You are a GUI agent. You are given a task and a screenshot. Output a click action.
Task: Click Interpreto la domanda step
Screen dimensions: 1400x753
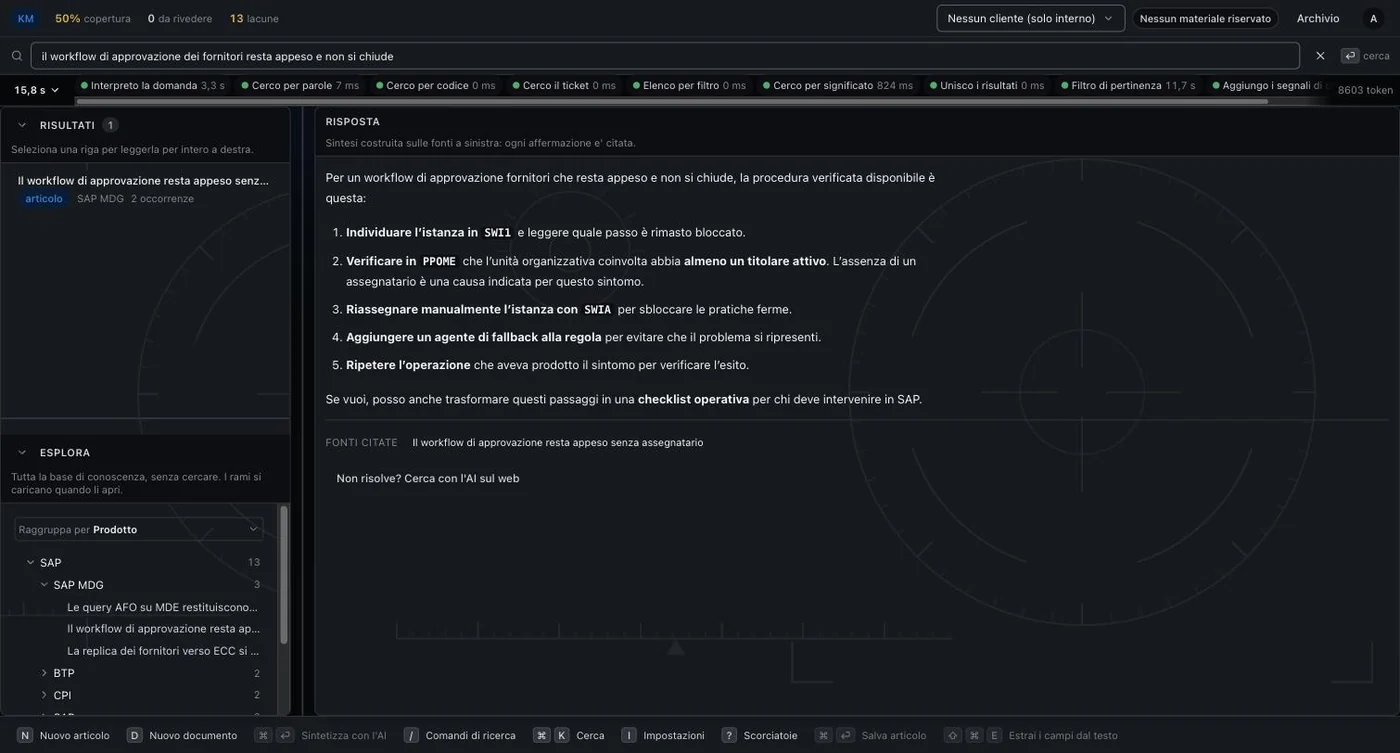[152, 85]
